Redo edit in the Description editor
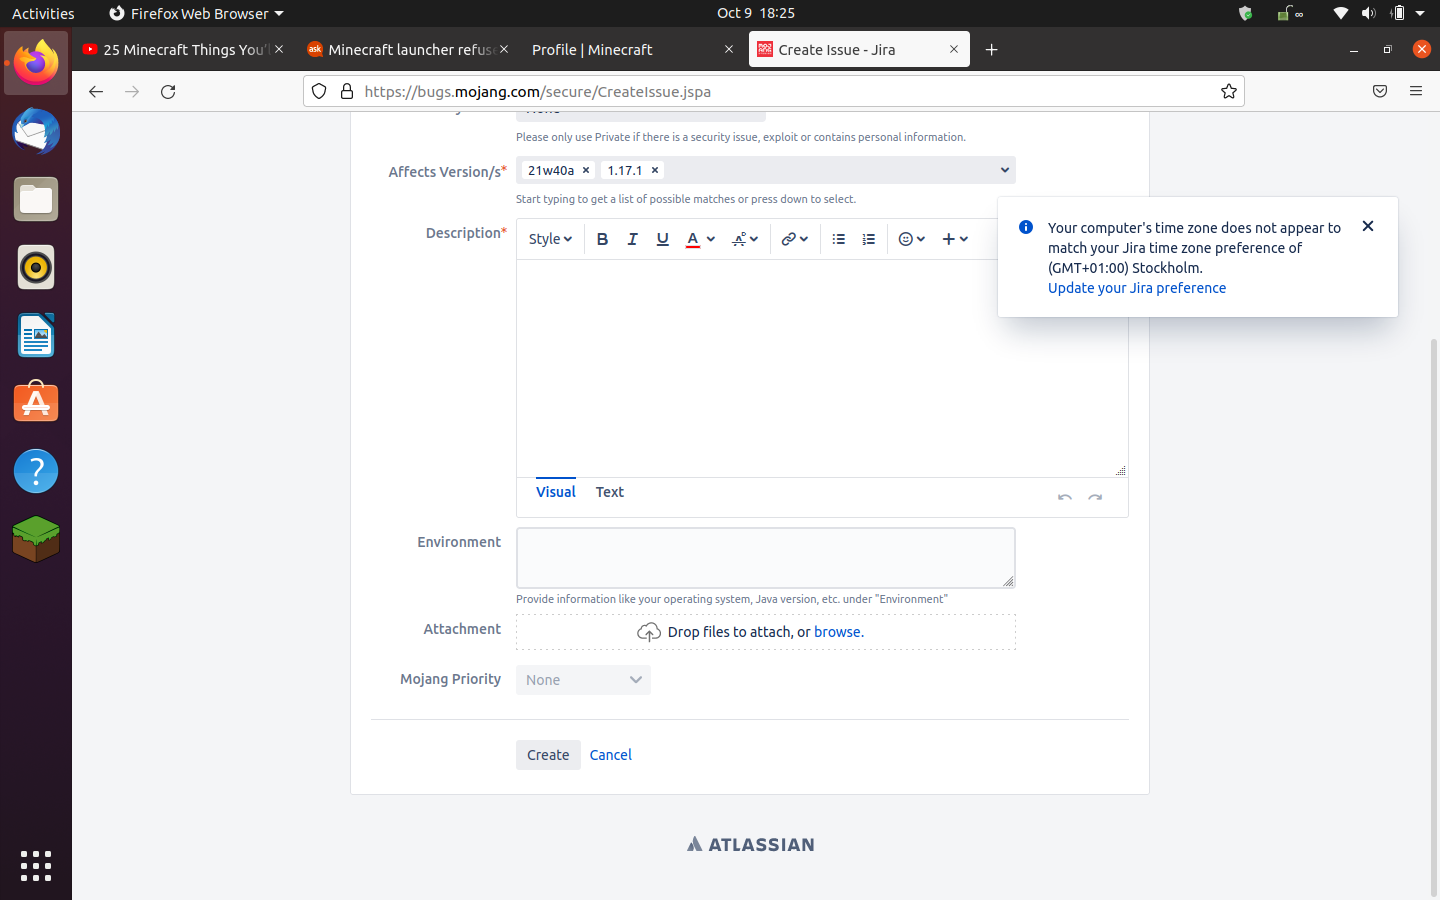Screen dimensions: 1440x900 coord(1095,497)
